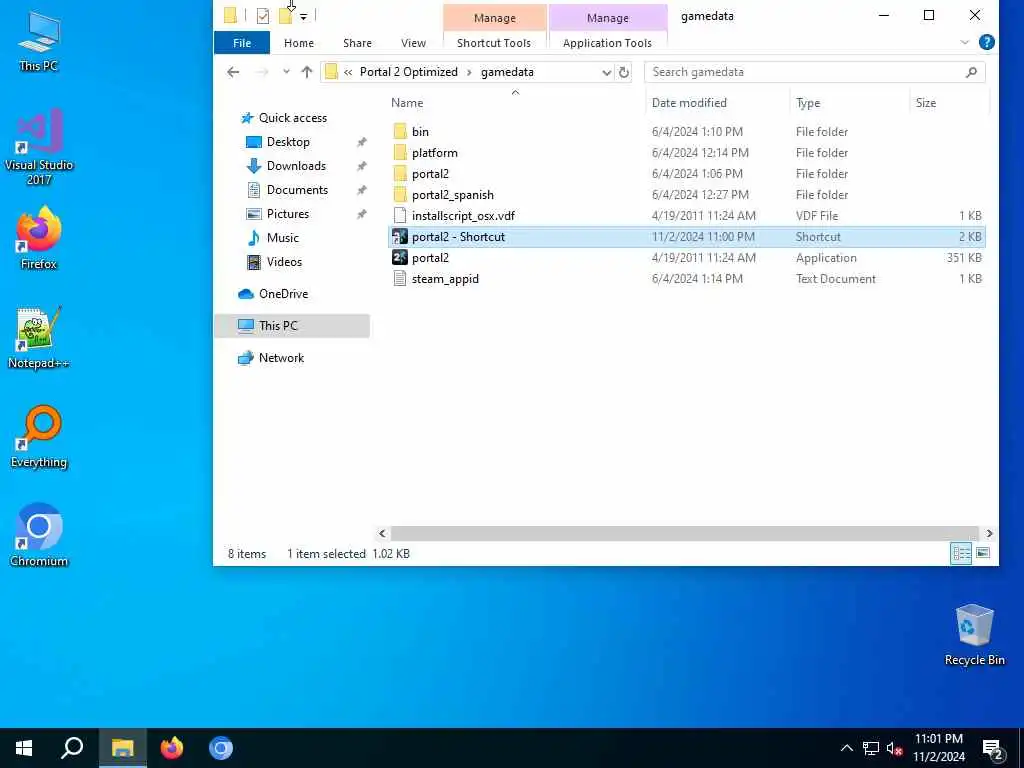Select the bin folder icon

pyautogui.click(x=400, y=131)
